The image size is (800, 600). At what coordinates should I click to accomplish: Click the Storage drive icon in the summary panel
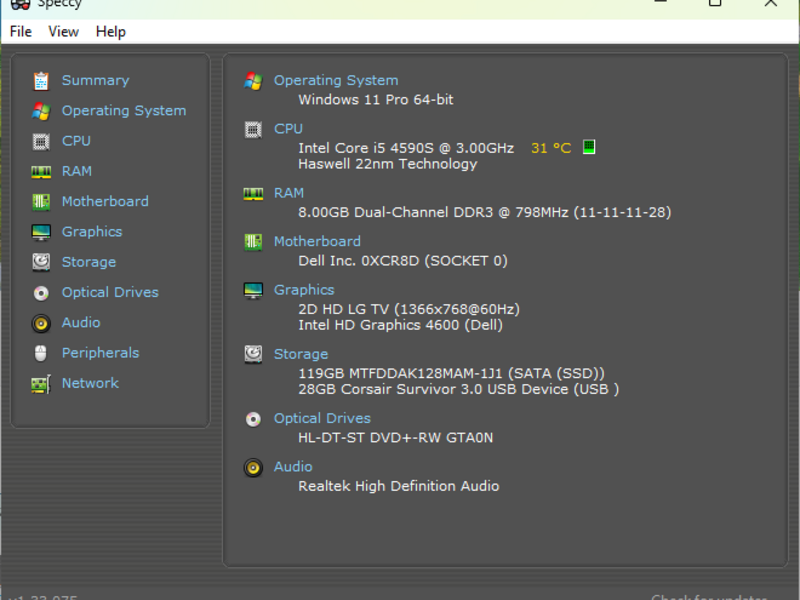pos(254,354)
